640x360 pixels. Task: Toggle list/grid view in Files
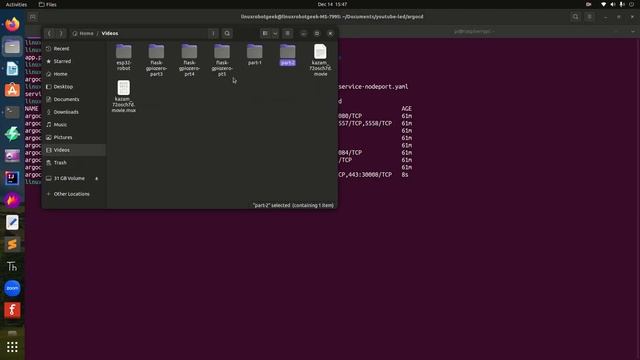pos(265,33)
